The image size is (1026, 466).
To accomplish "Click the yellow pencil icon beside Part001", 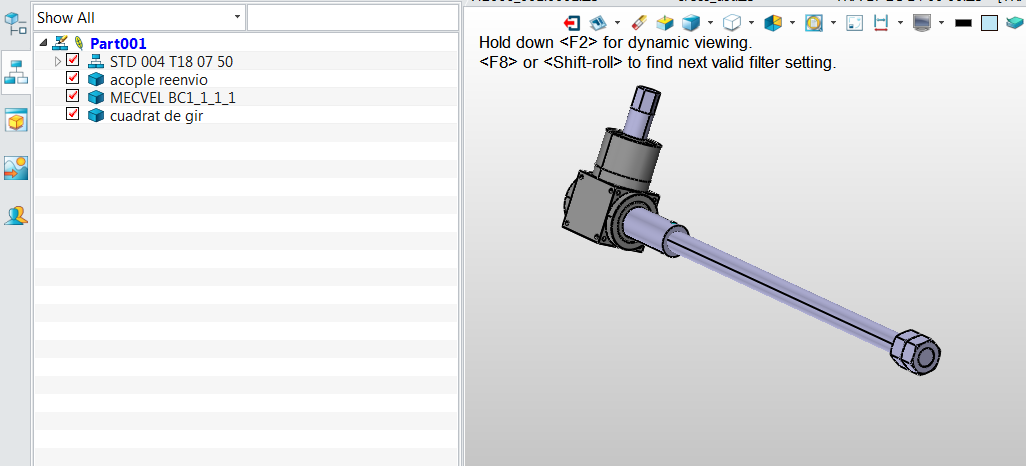I will pos(79,43).
